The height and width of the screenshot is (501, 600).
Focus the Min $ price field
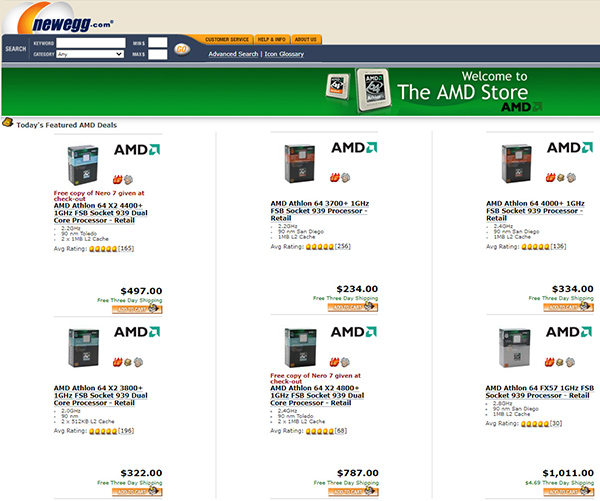pyautogui.click(x=158, y=42)
